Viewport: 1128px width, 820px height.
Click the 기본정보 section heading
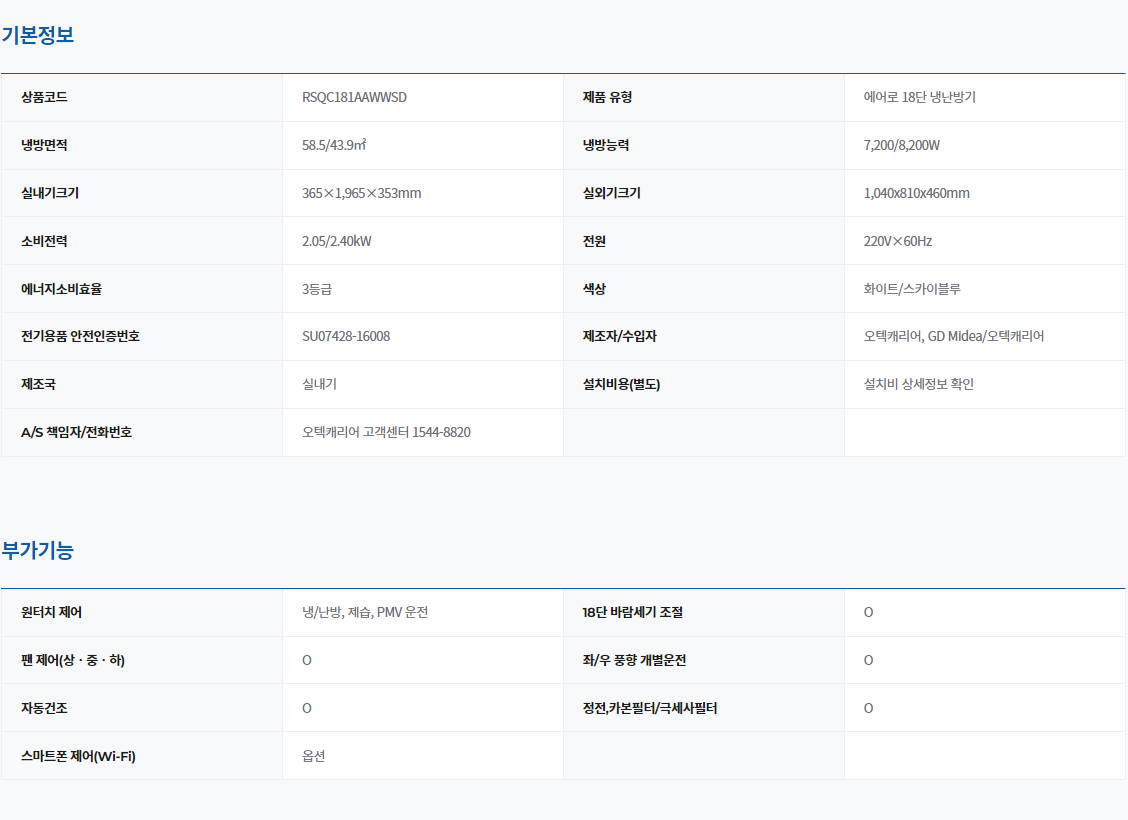[x=38, y=35]
